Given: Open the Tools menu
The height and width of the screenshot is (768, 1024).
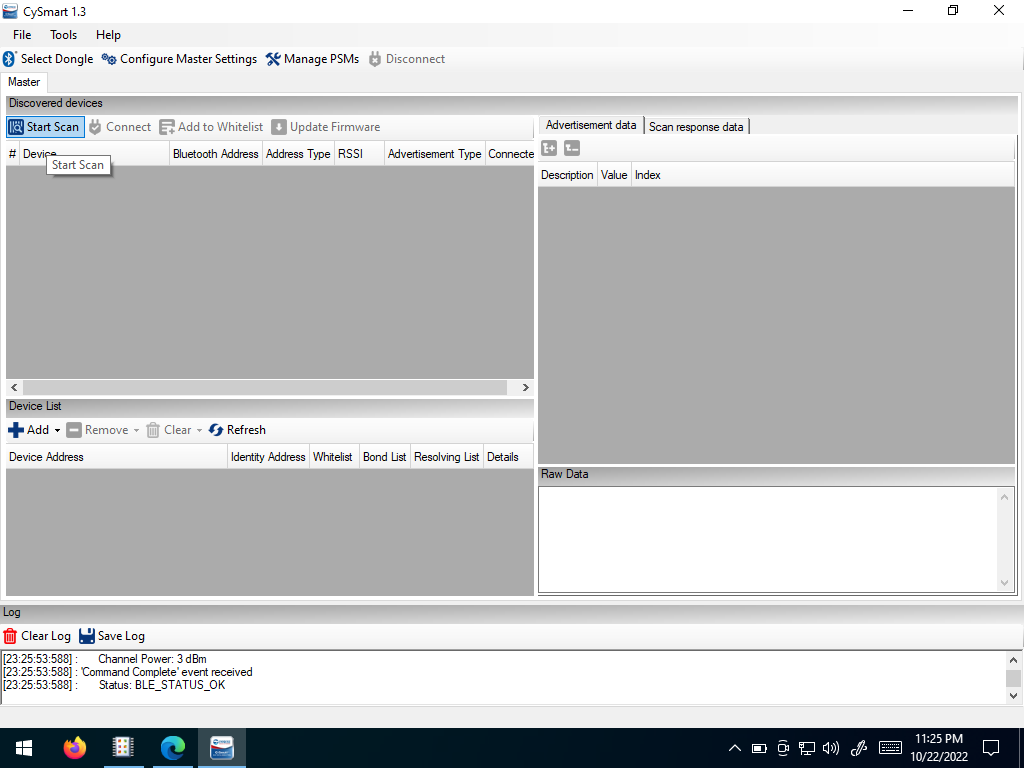Looking at the screenshot, I should coord(63,35).
